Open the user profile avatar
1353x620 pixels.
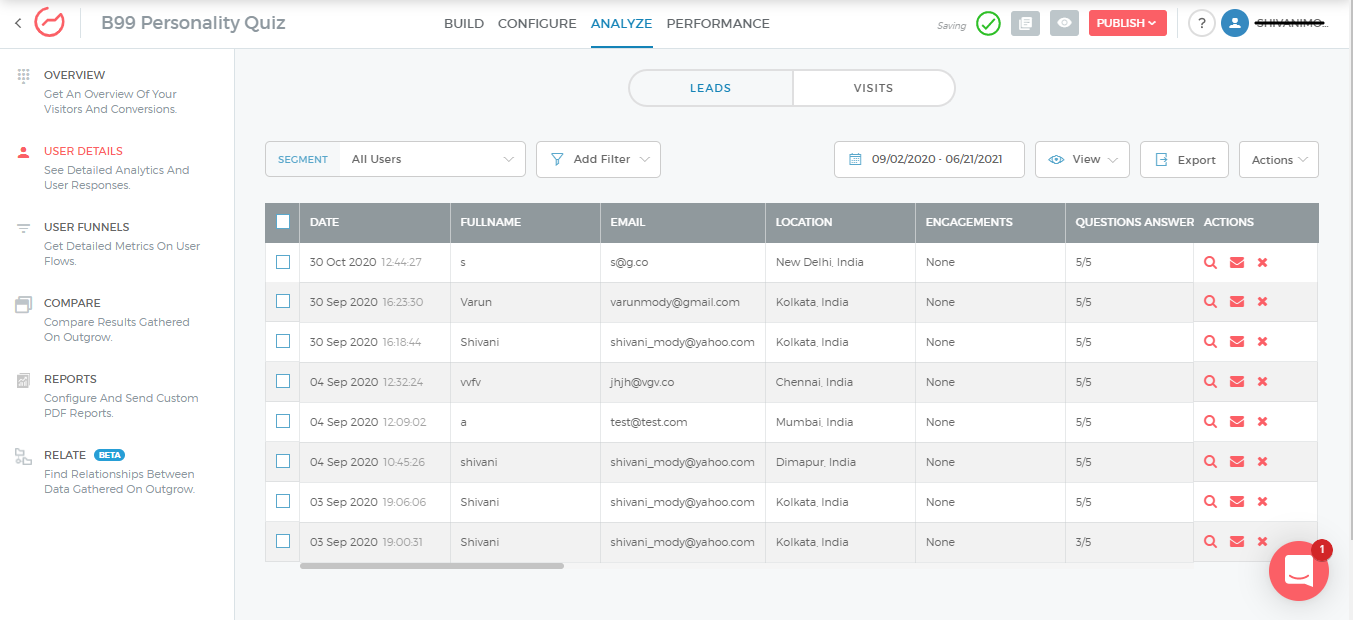coord(1235,23)
